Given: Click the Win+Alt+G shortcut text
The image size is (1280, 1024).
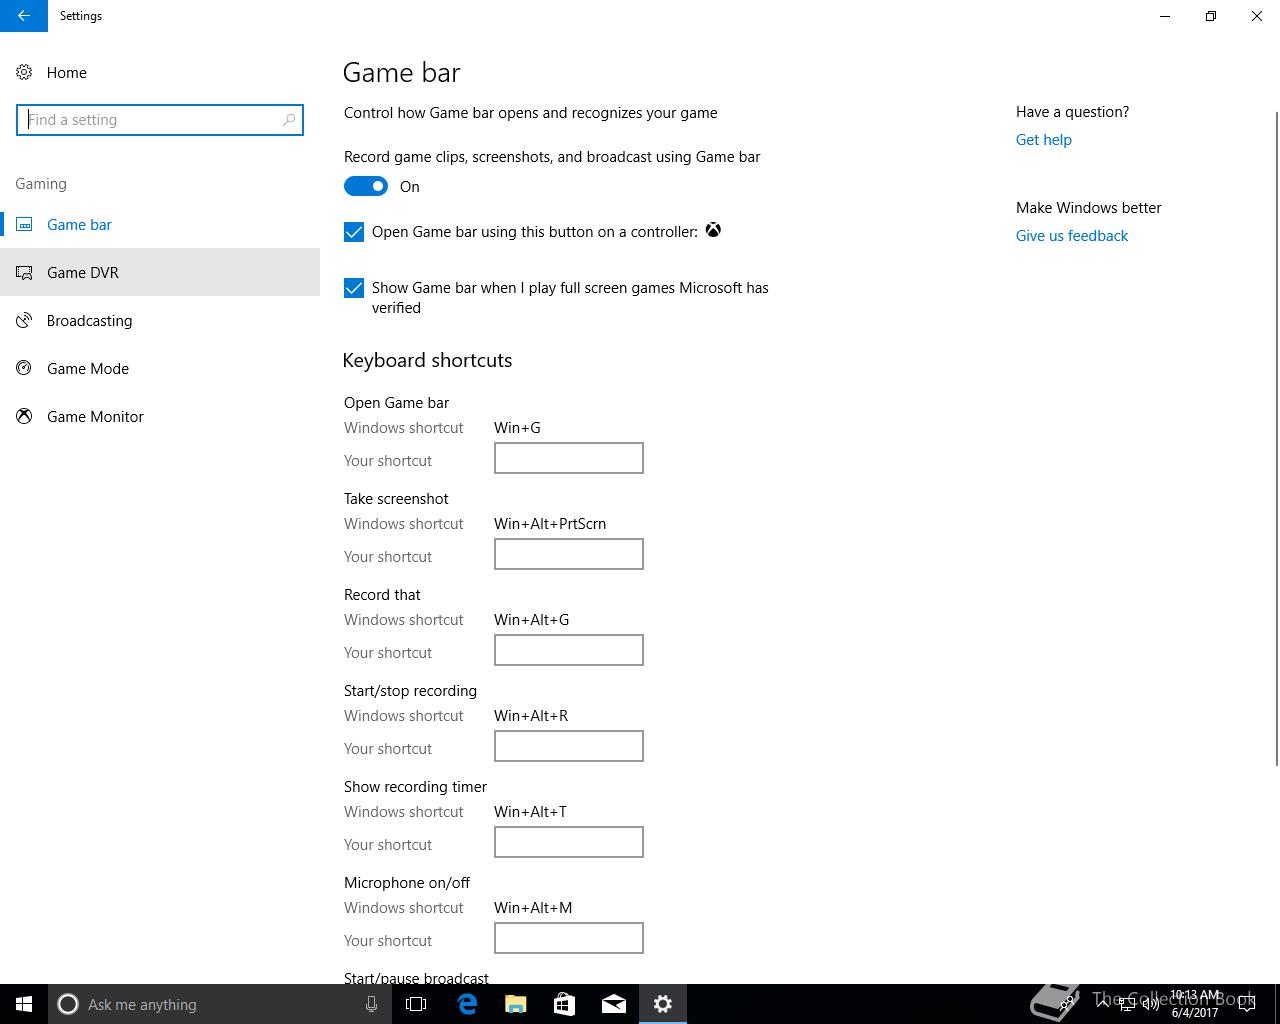Looking at the screenshot, I should click(531, 620).
